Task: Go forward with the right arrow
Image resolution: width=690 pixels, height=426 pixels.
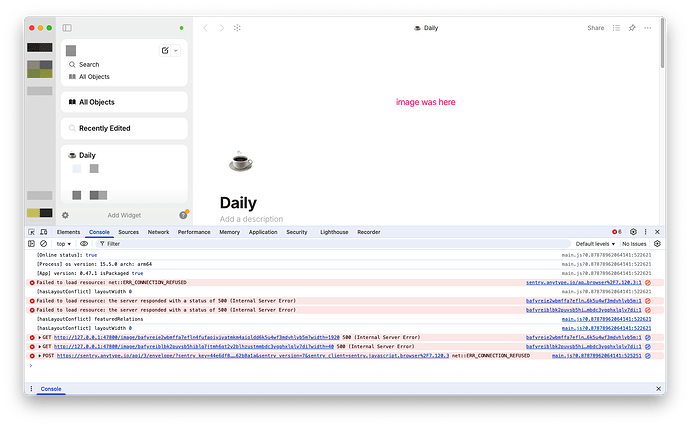Action: point(222,28)
